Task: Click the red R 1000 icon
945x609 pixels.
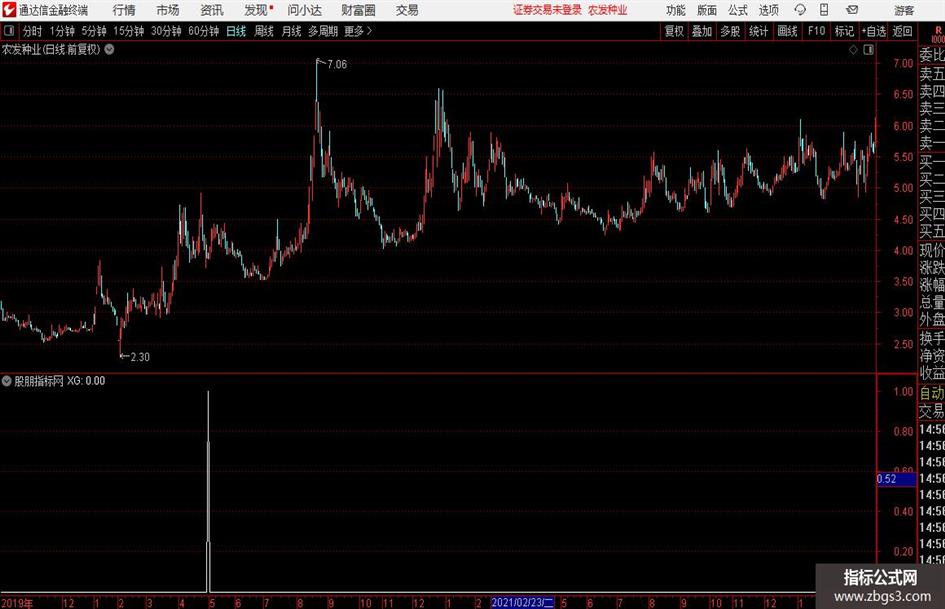Action: click(x=938, y=34)
